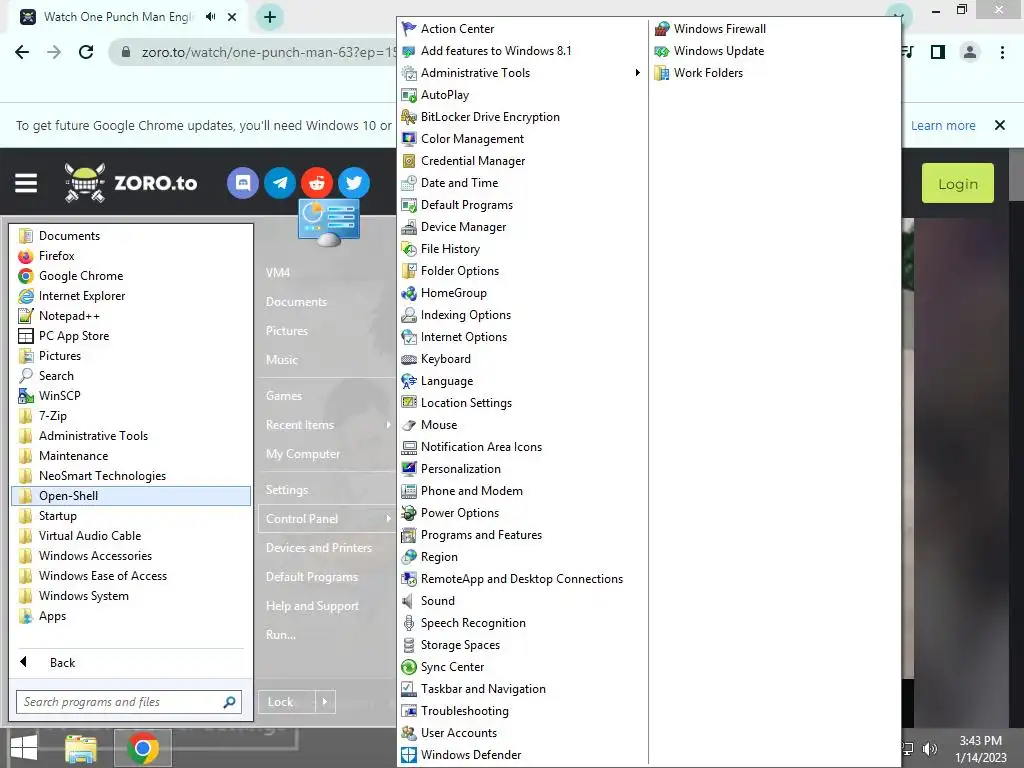Open Devices and Printers in Start menu
Viewport: 1024px width, 768px height.
tap(319, 548)
